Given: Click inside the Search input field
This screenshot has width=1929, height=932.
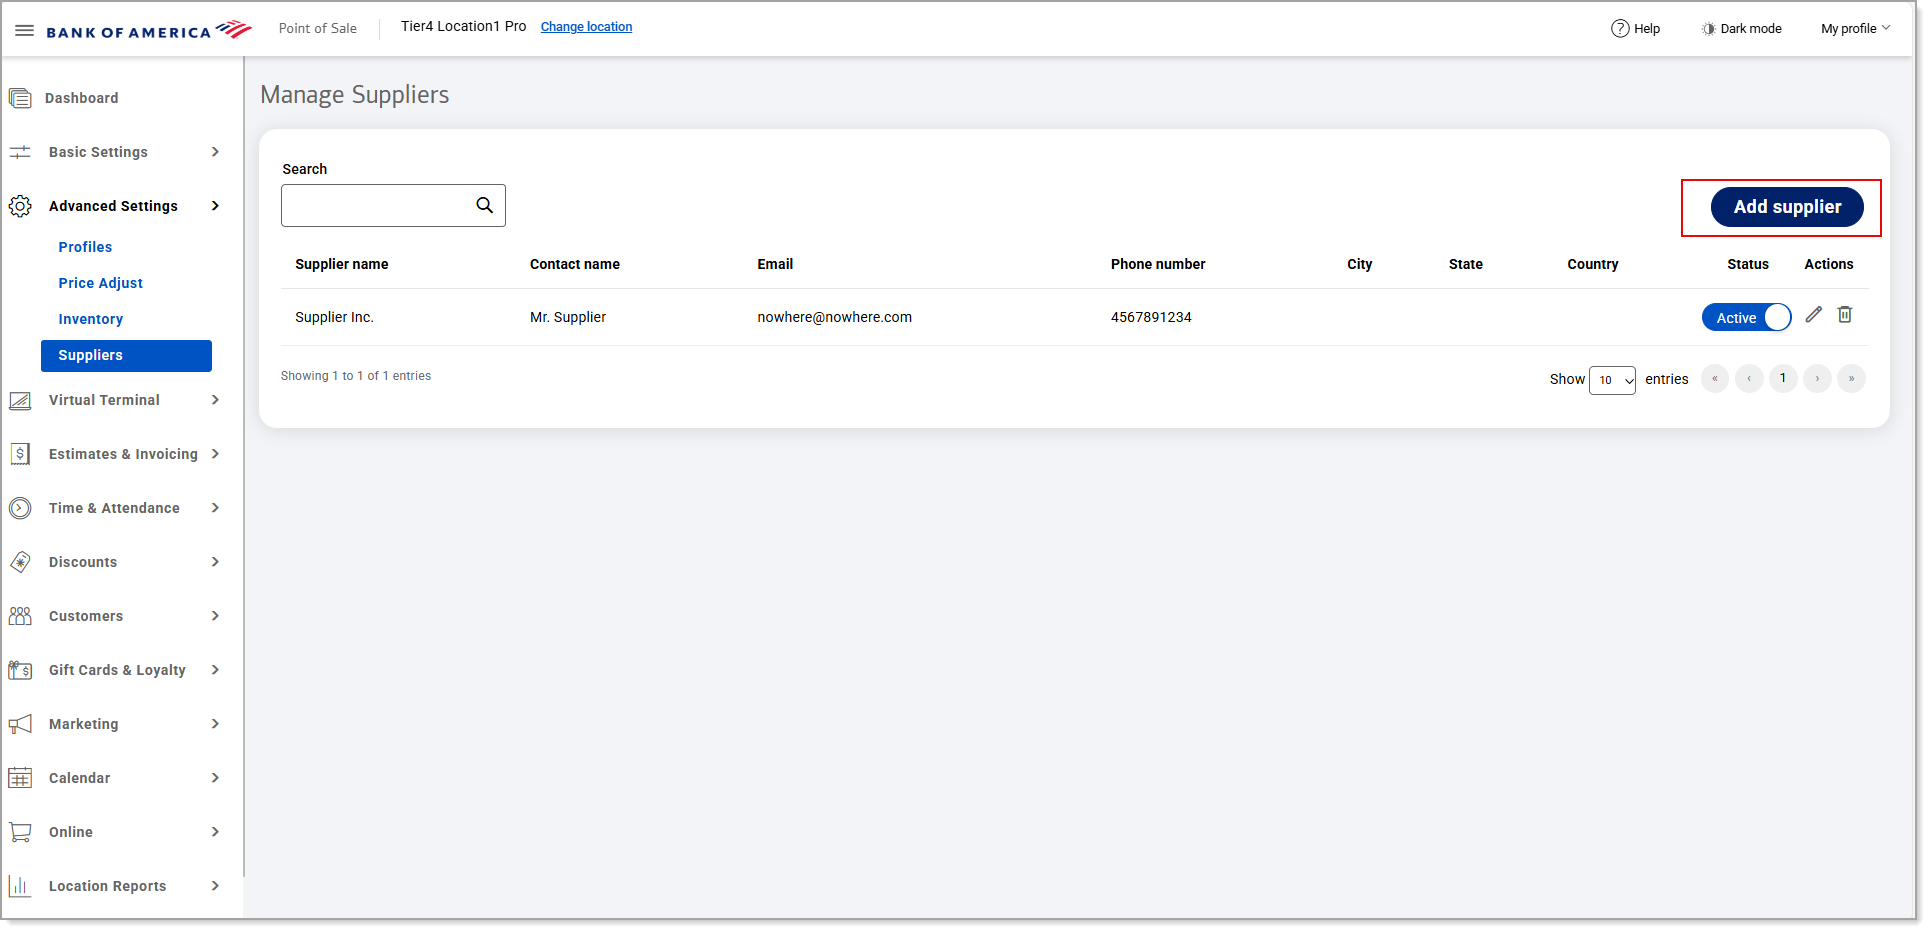Looking at the screenshot, I should pos(393,205).
